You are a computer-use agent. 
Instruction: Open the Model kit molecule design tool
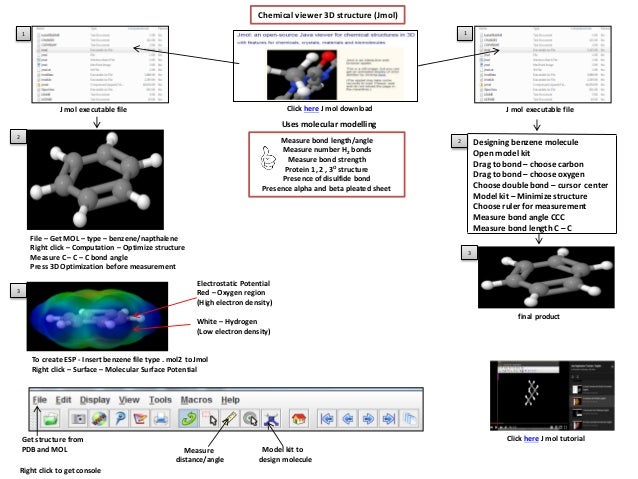tap(271, 418)
